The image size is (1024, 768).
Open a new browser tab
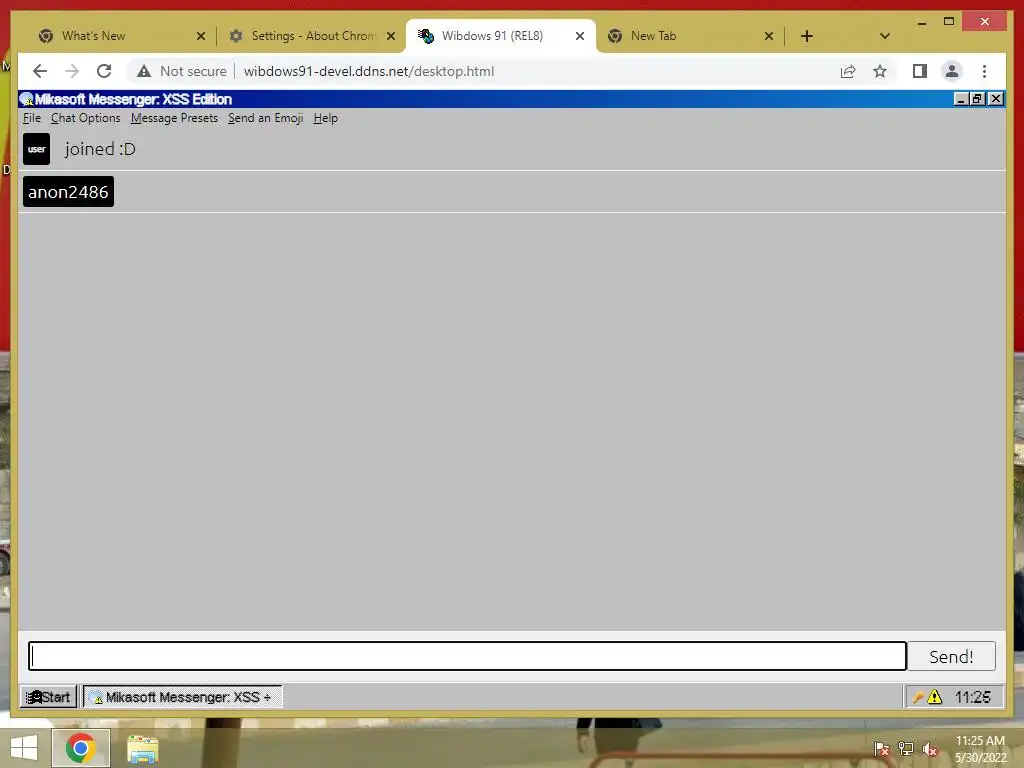(x=807, y=36)
